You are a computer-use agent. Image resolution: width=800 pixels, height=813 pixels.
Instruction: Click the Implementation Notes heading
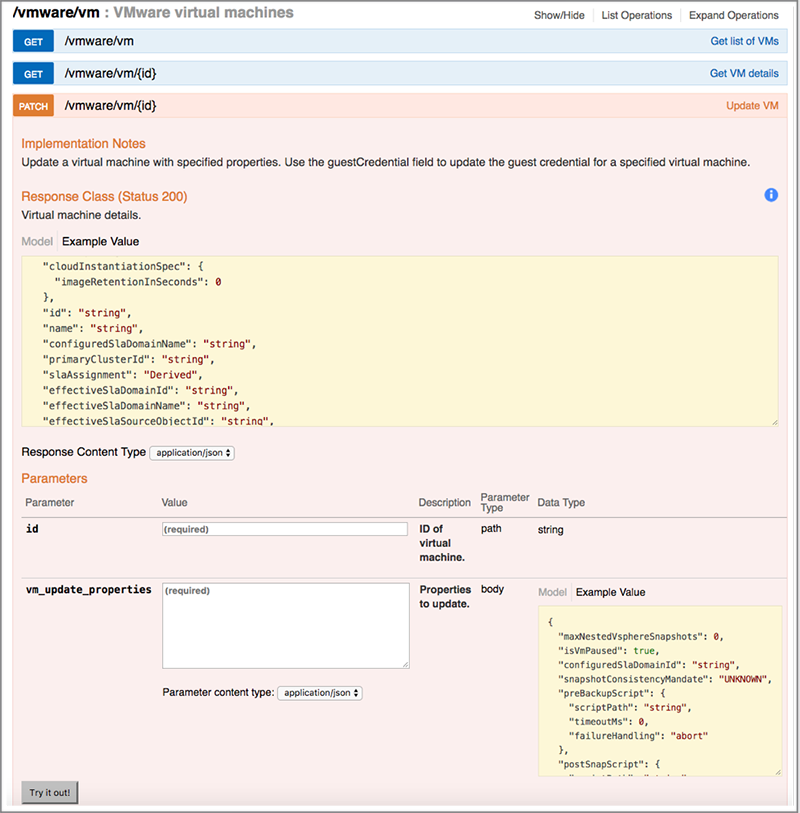pos(83,144)
